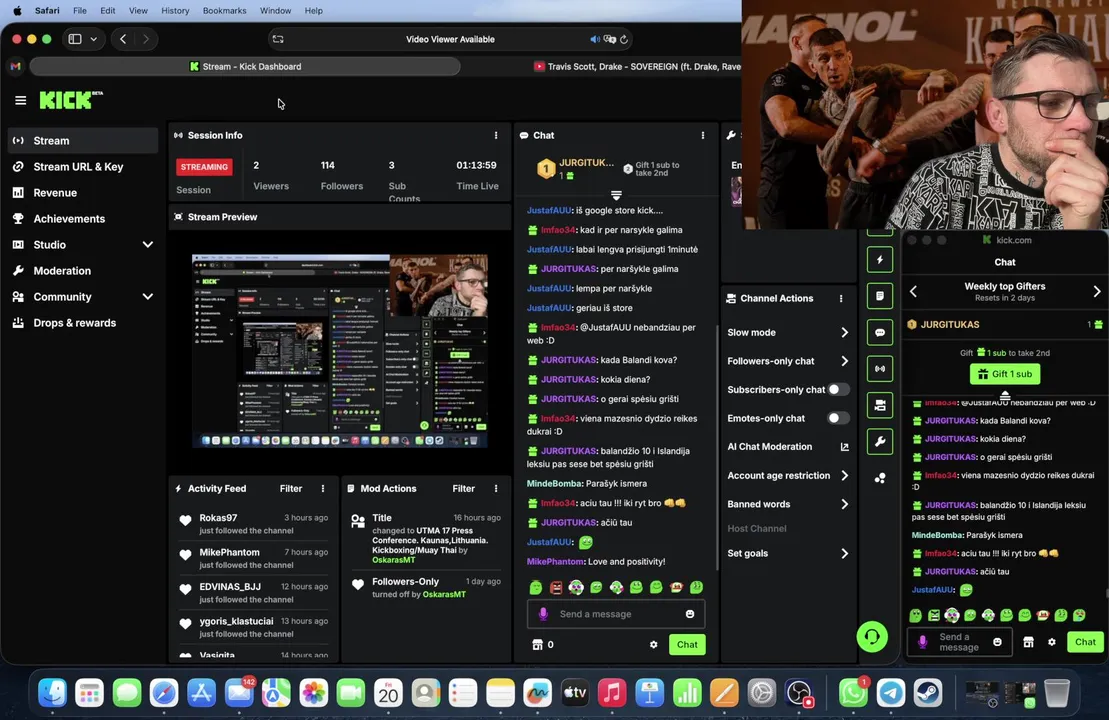Open Stream URL & Key page

pyautogui.click(x=78, y=166)
